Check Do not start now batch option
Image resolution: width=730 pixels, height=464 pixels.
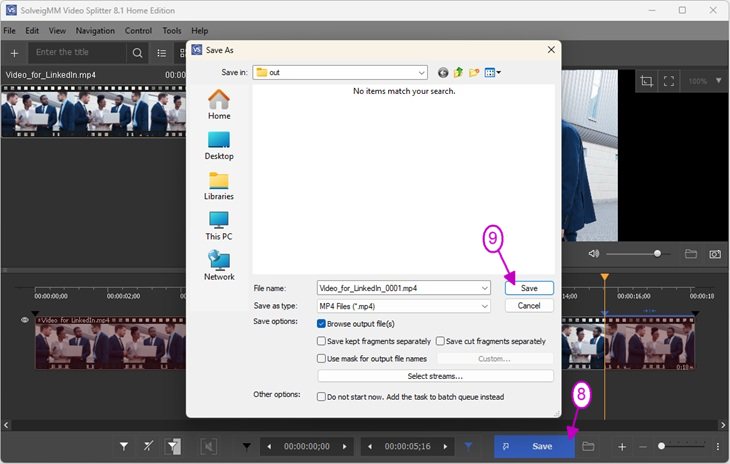tap(321, 397)
